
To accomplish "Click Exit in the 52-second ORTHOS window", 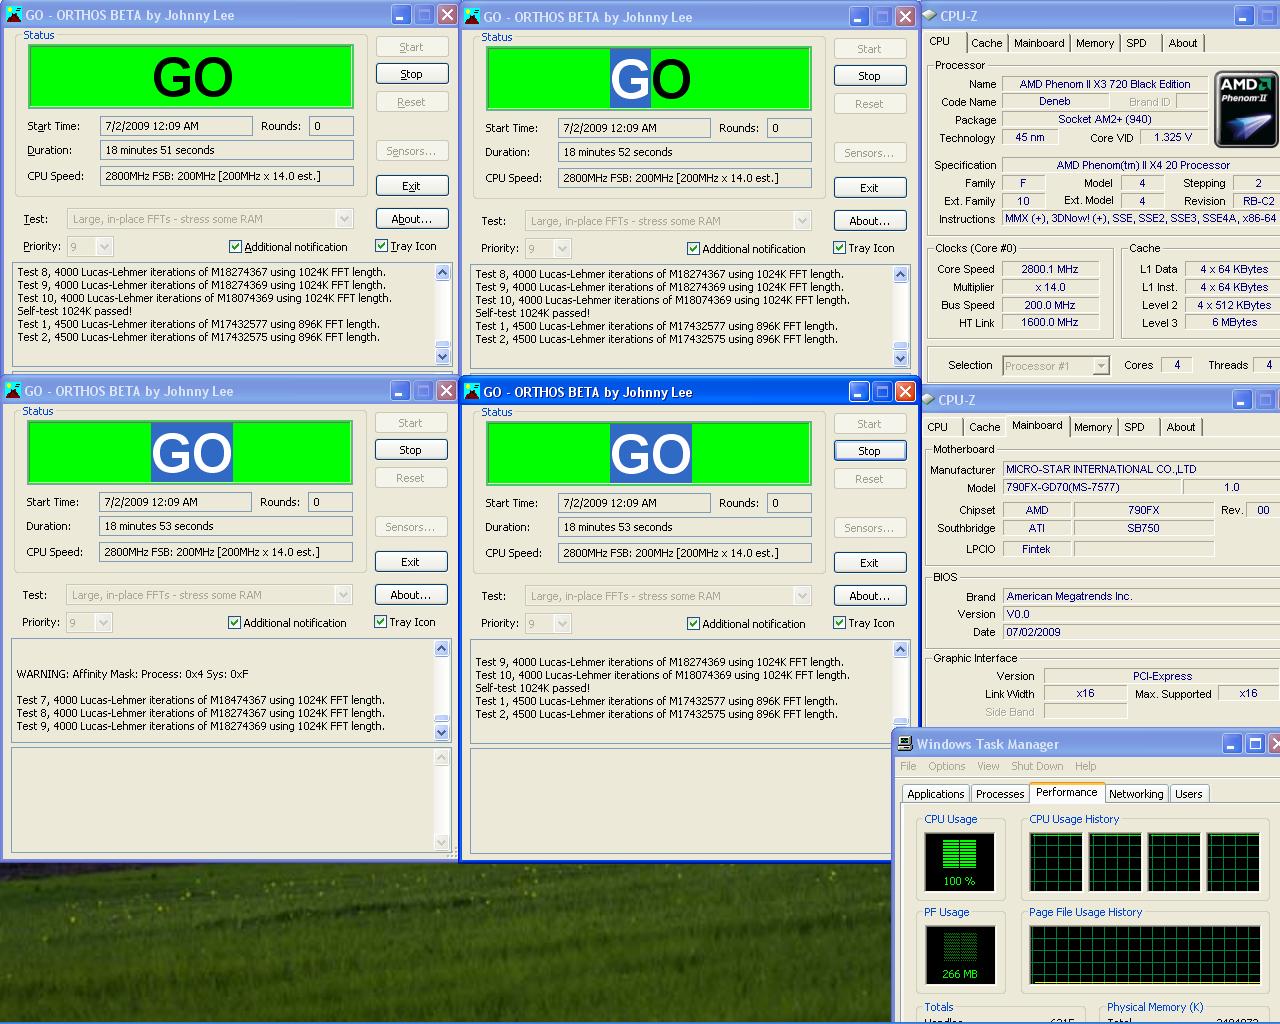I will pyautogui.click(x=869, y=187).
